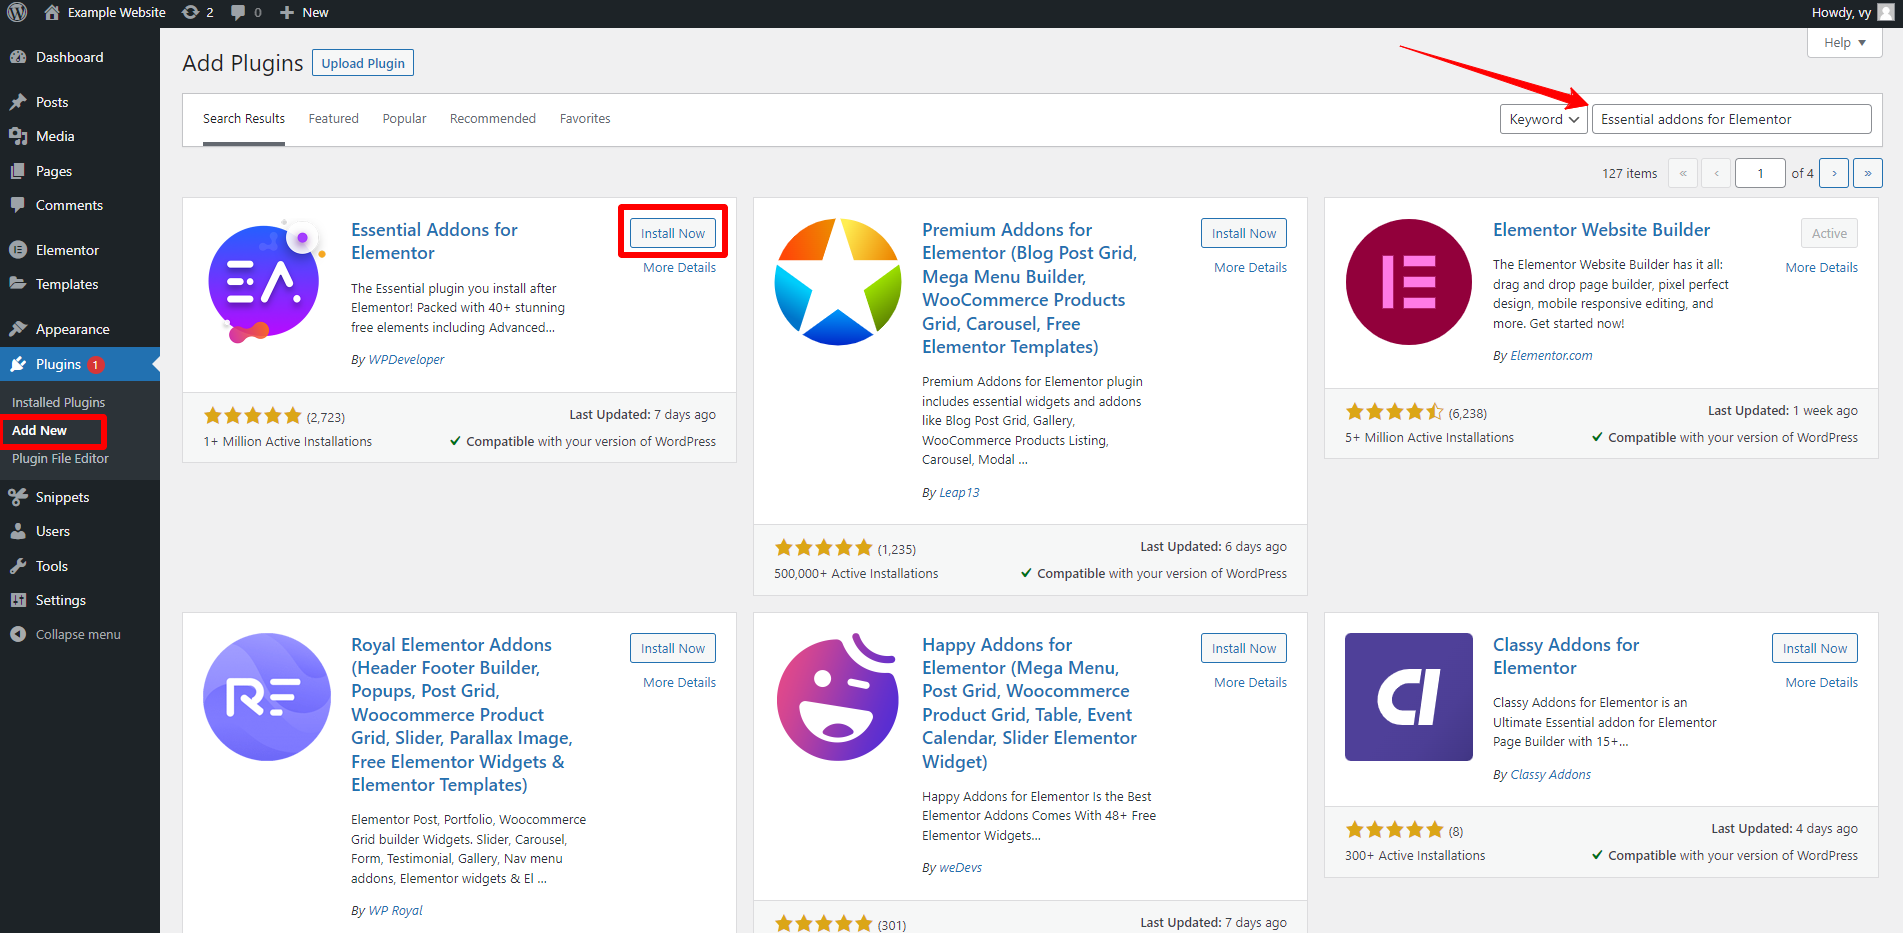Click the Upload Plugin button

[363, 63]
